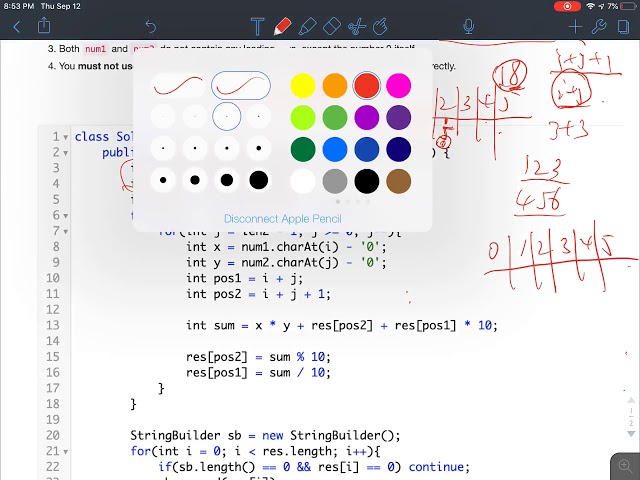Image resolution: width=640 pixels, height=480 pixels.
Task: Open the page view icon
Action: pyautogui.click(x=623, y=27)
